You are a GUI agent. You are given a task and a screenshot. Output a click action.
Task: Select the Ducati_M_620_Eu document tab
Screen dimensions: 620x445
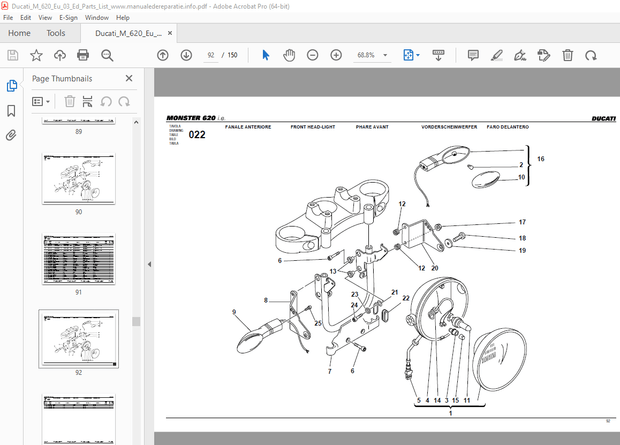tap(128, 33)
